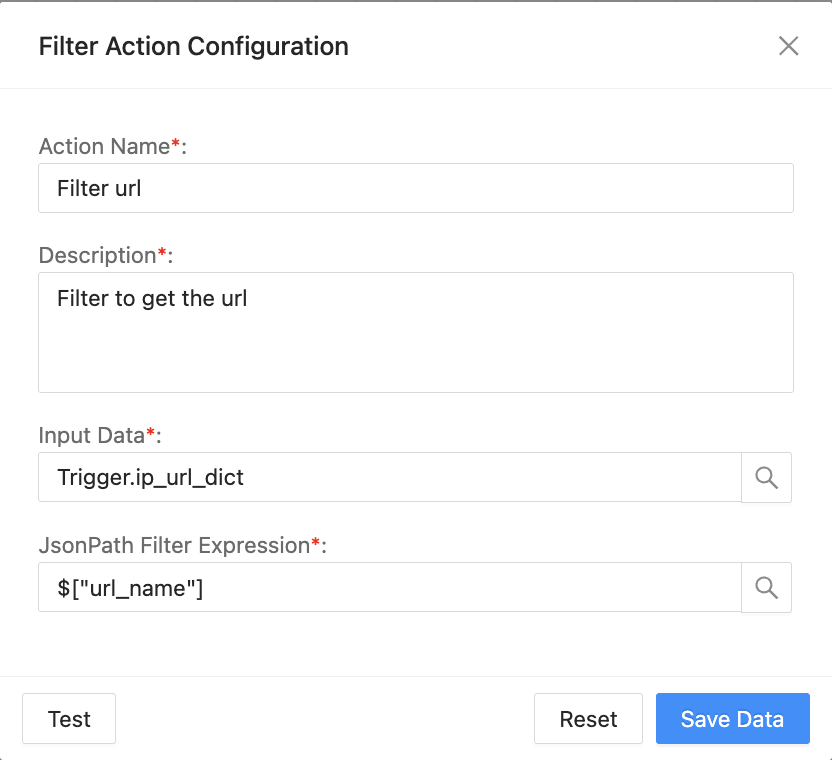The image size is (832, 760).
Task: Click the JsonPath Filter Expression label
Action: 174,545
